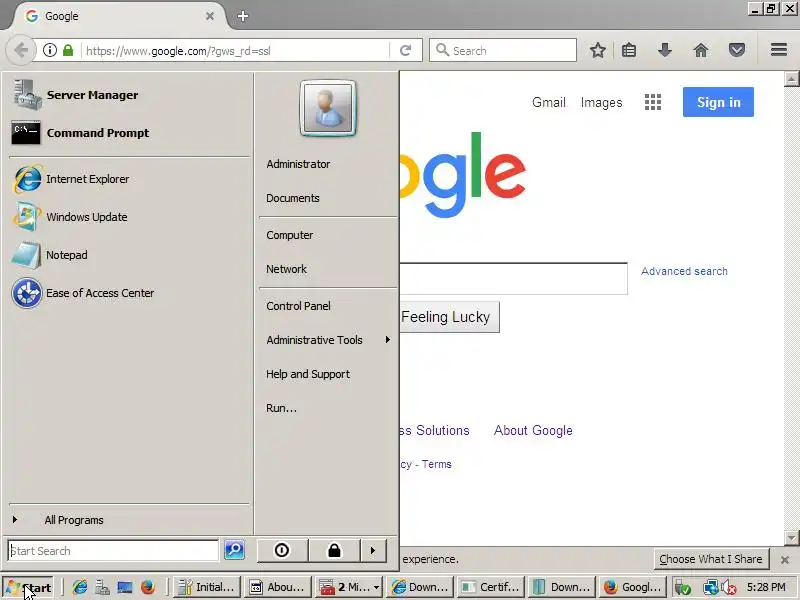Click the Start button
The height and width of the screenshot is (600, 800).
point(29,588)
